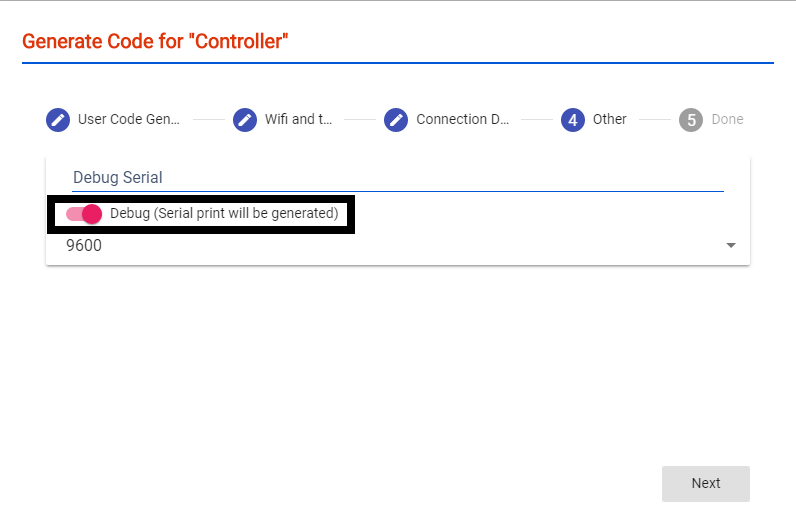This screenshot has width=796, height=510.
Task: Click the pink toggle knob
Action: tap(92, 214)
